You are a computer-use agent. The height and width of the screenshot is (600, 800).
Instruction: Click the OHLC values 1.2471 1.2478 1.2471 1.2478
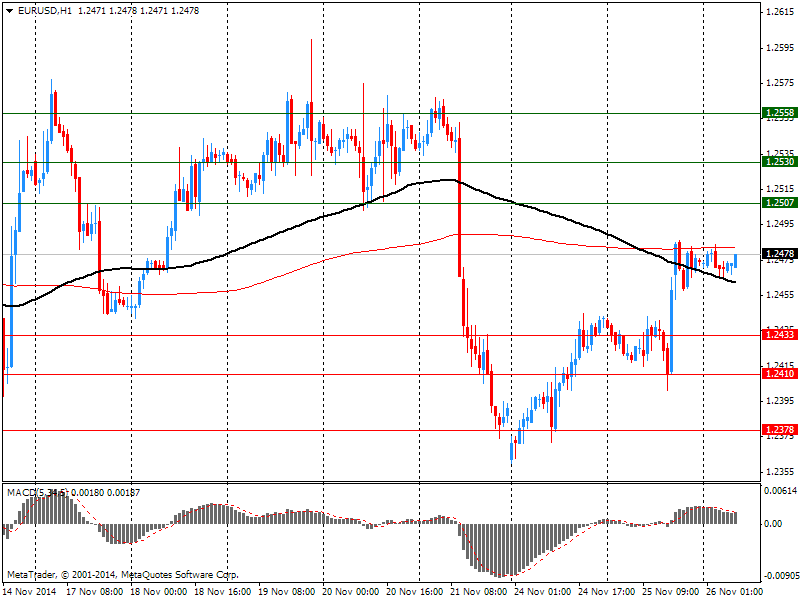pos(138,11)
